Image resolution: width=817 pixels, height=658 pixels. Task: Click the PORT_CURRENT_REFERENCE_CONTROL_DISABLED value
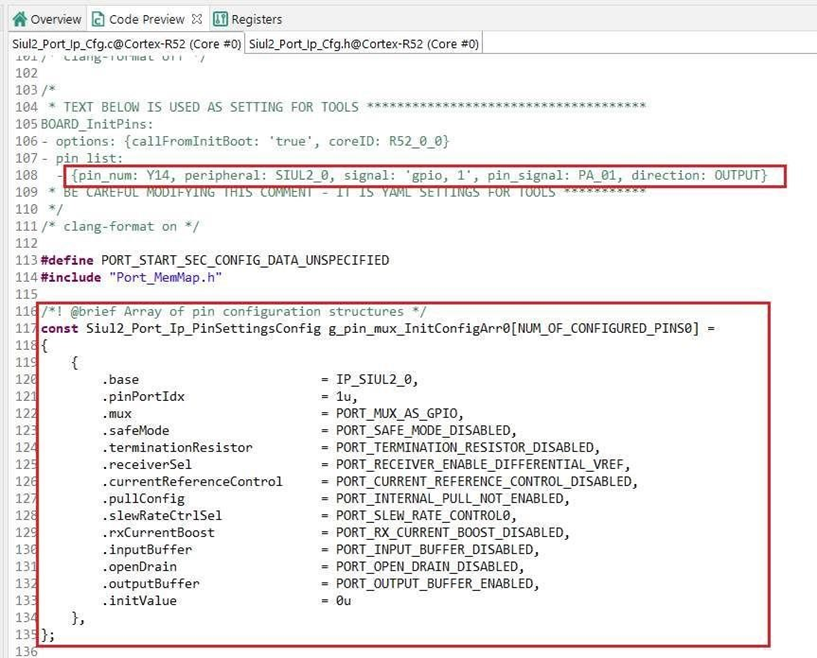pos(486,482)
